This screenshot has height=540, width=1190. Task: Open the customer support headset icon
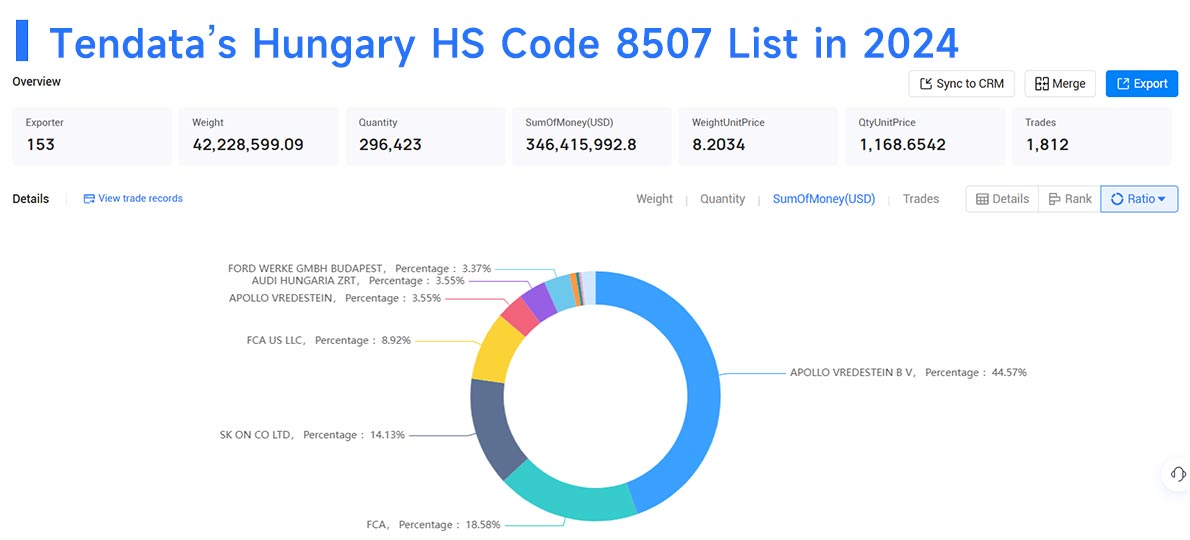pos(1178,474)
